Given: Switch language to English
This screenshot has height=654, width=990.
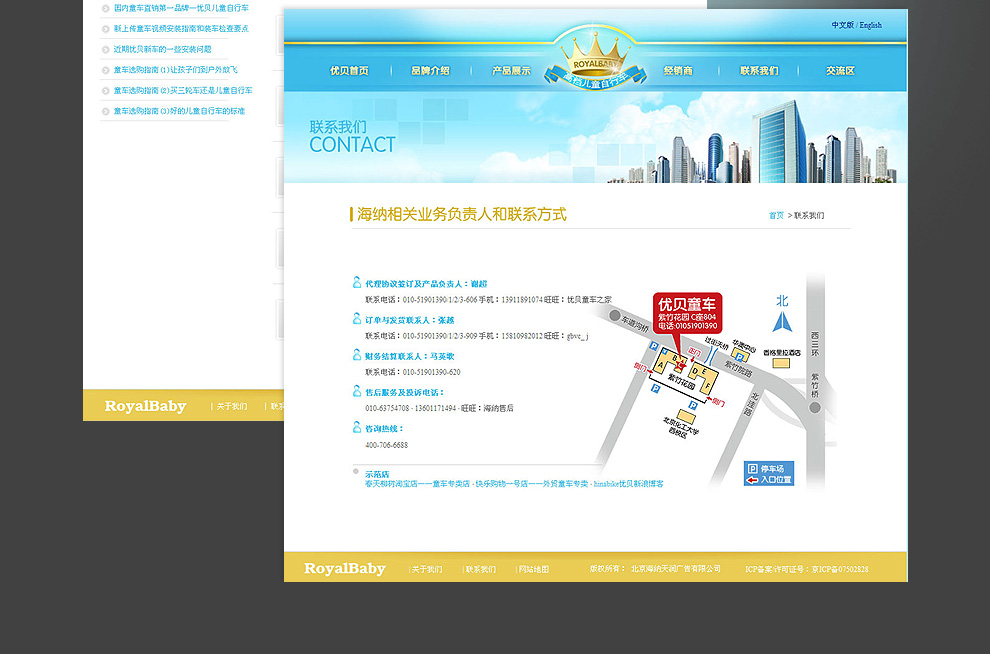Looking at the screenshot, I should (870, 25).
